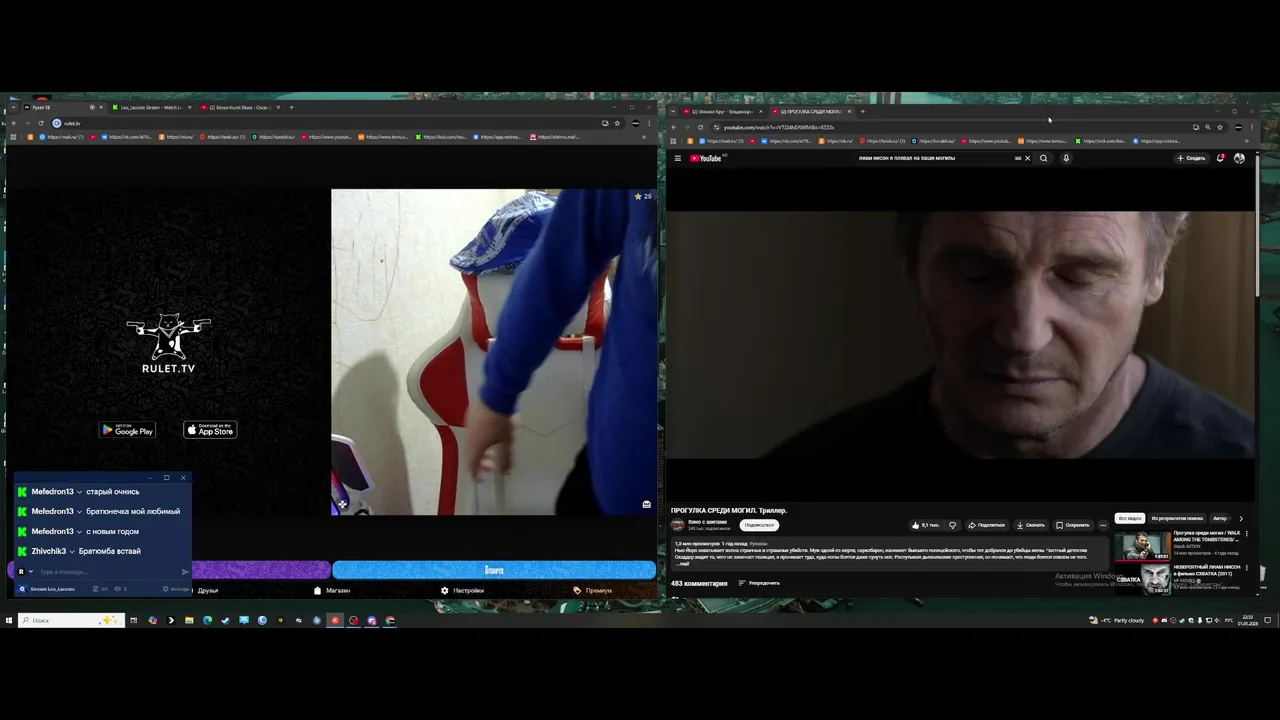Click the RULET.TV cat logo
This screenshot has height=720, width=1280.
[168, 343]
